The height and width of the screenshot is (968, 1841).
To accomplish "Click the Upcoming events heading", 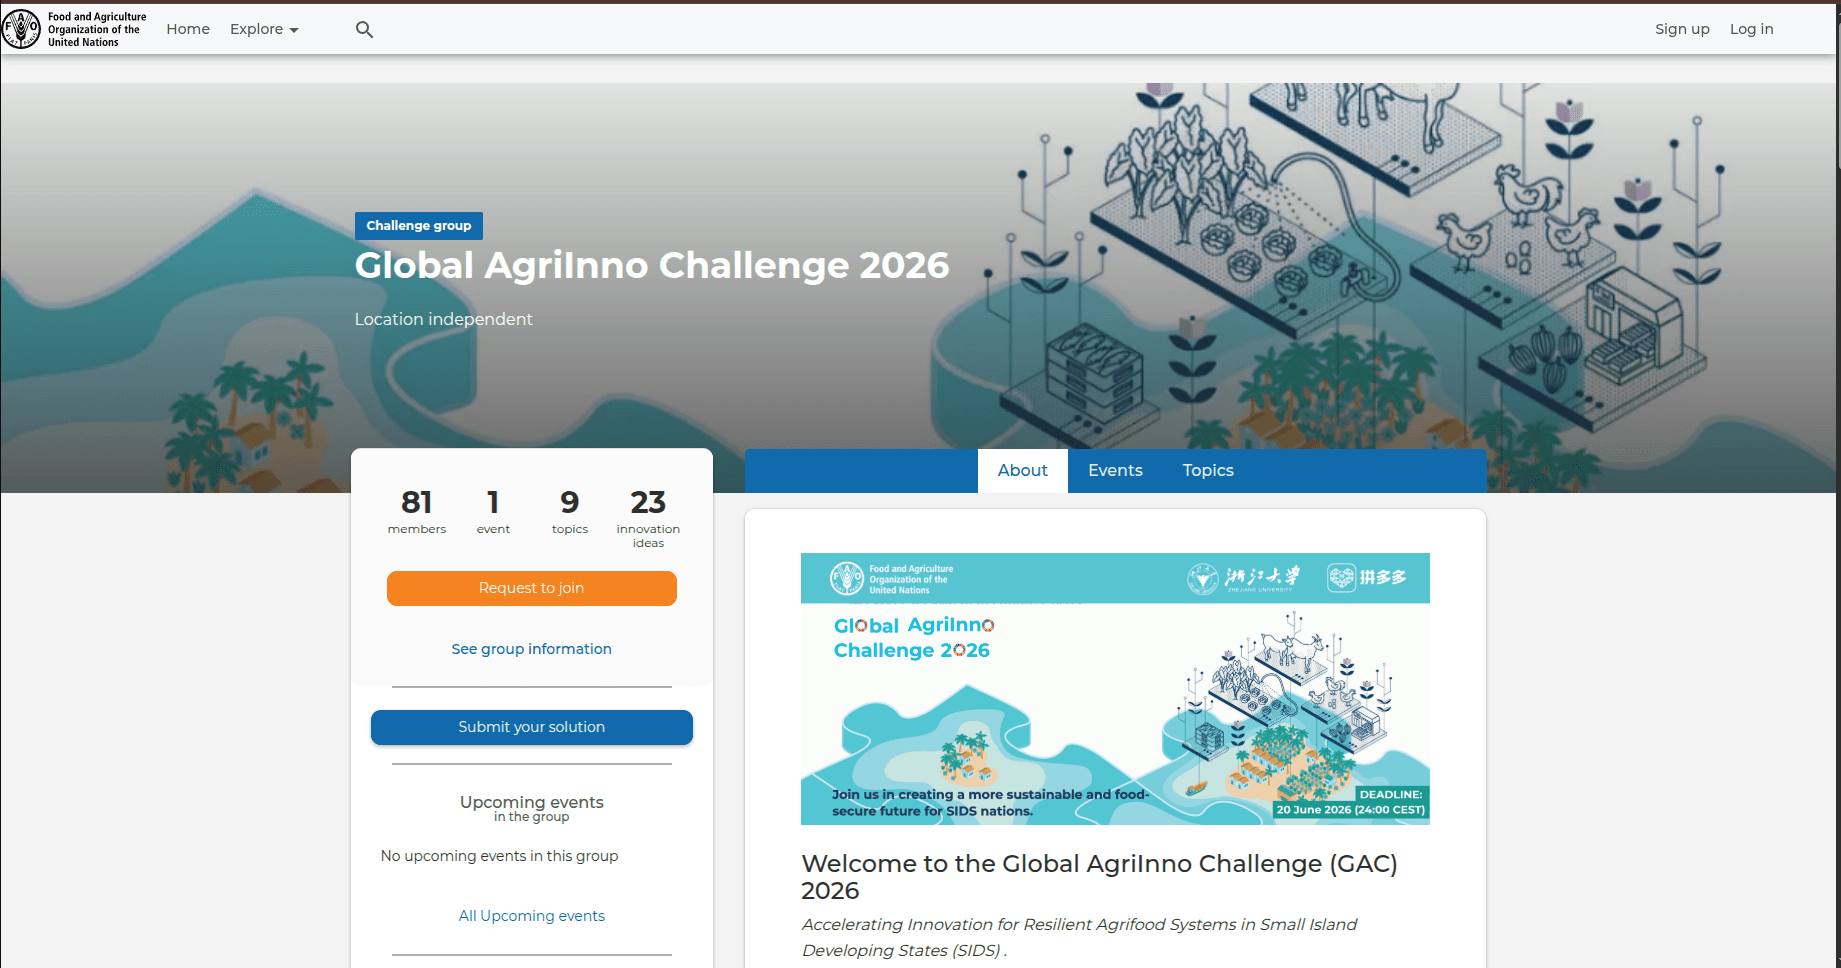I will pos(531,802).
